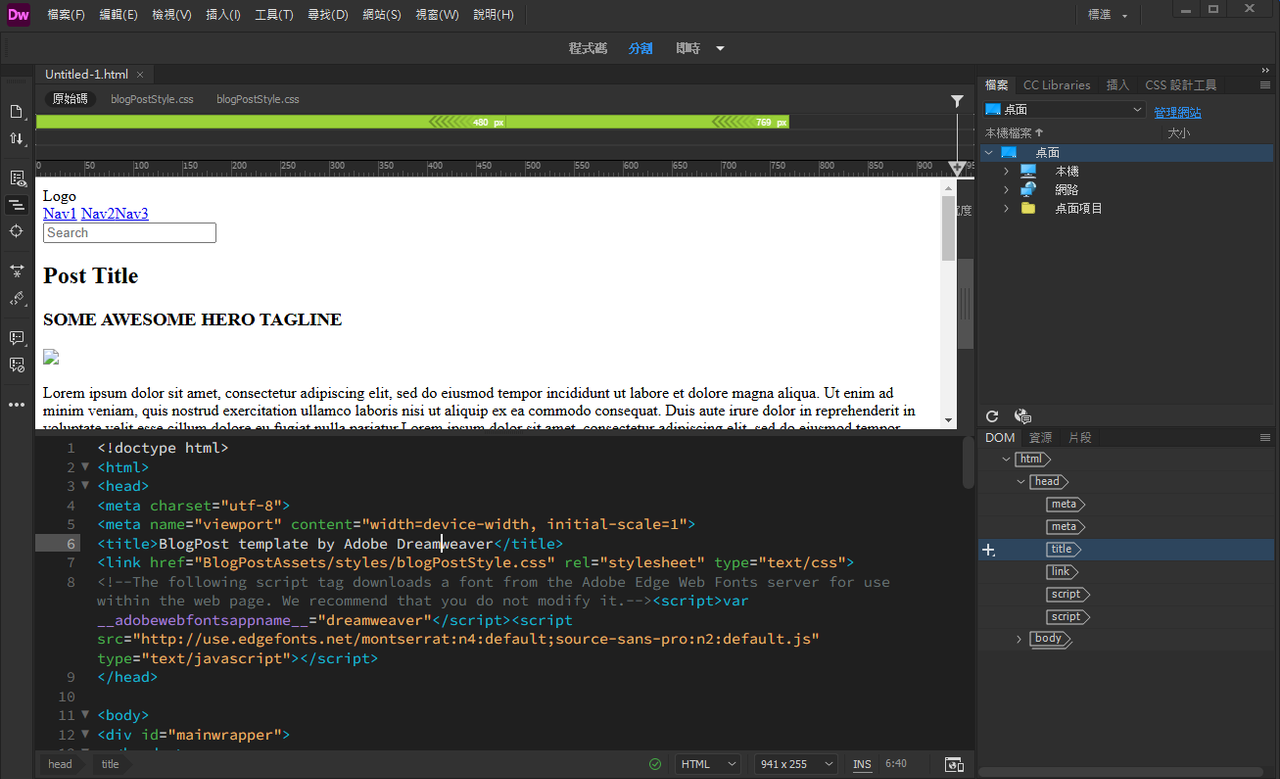Image resolution: width=1280 pixels, height=779 pixels.
Task: Switch to CC Libraries tab
Action: click(x=1057, y=85)
